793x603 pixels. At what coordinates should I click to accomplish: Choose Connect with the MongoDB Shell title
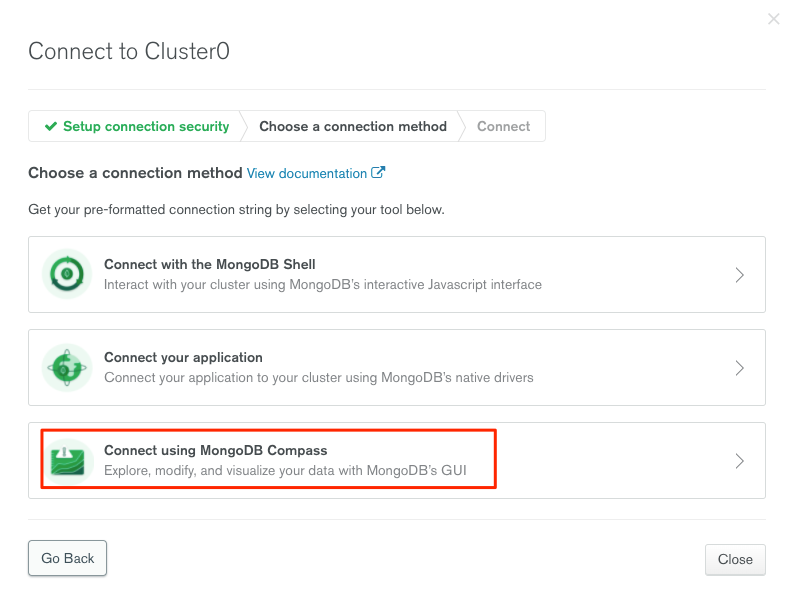tap(210, 265)
